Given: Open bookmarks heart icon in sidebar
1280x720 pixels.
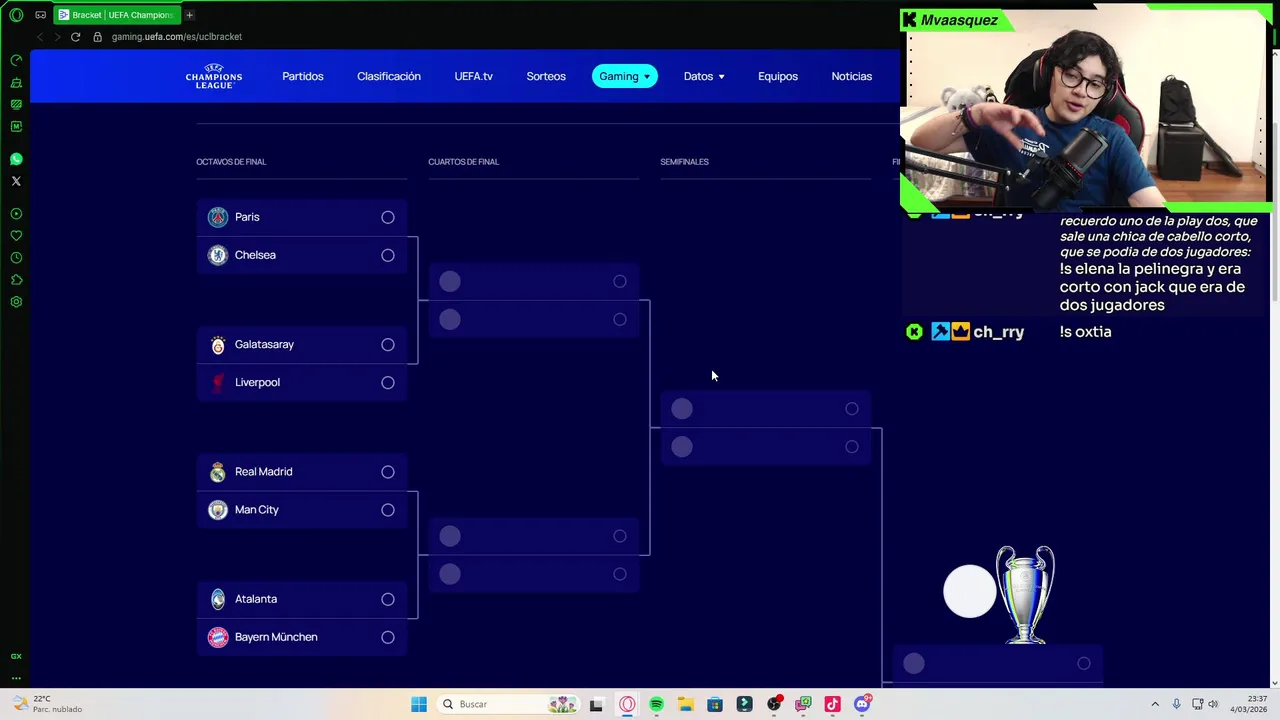Looking at the screenshot, I should 16,236.
